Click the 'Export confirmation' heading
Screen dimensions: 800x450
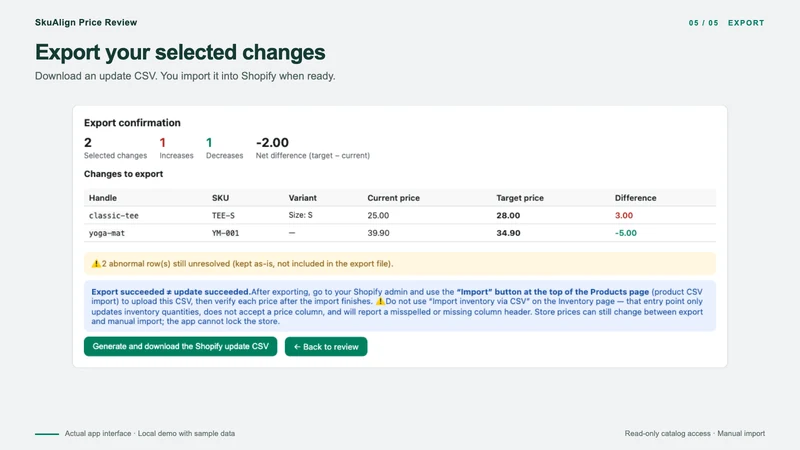(132, 123)
